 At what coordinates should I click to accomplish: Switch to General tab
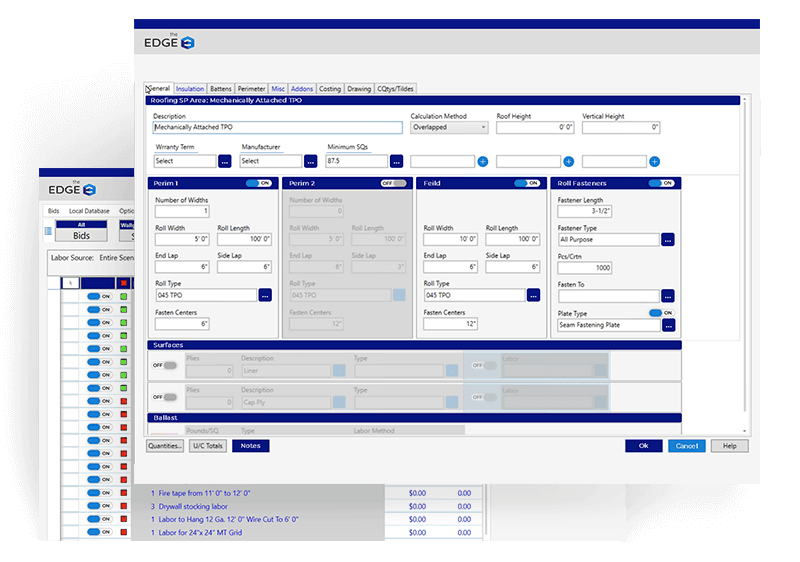159,88
